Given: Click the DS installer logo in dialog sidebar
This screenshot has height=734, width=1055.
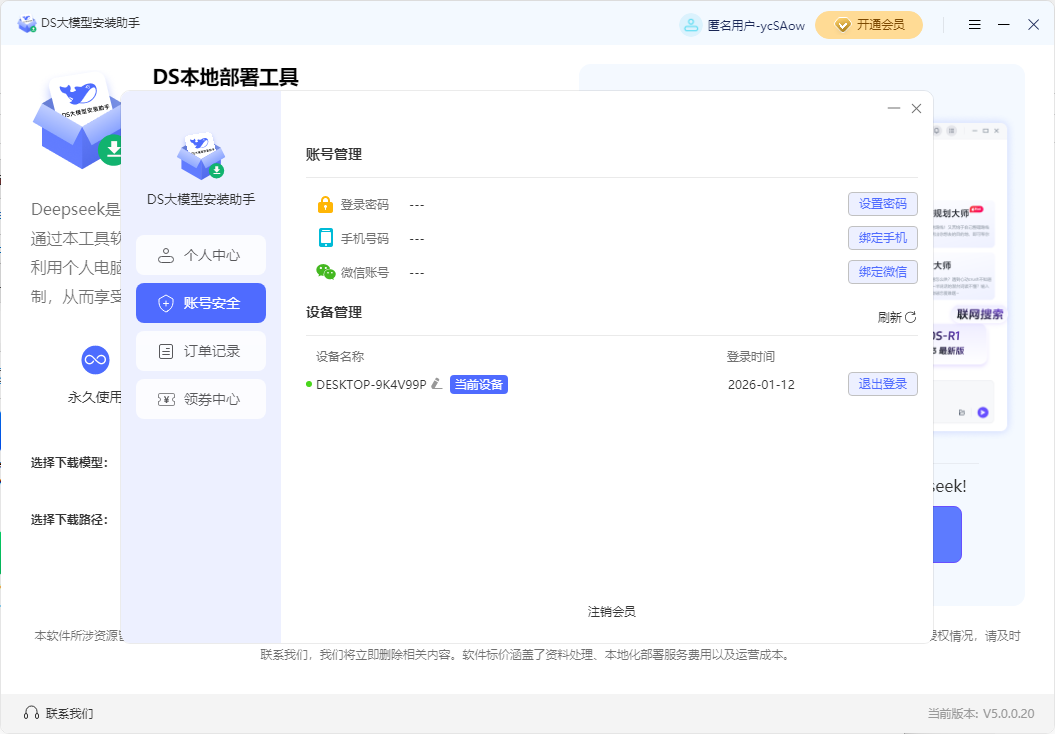Looking at the screenshot, I should tap(201, 155).
